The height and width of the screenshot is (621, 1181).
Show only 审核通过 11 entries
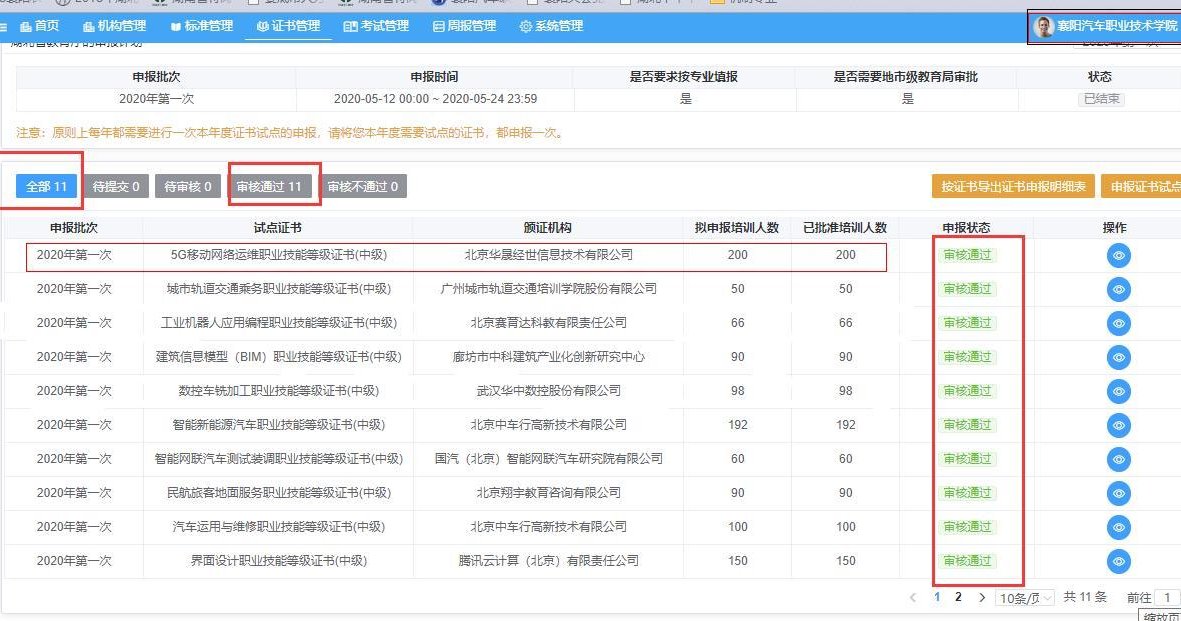pos(268,186)
